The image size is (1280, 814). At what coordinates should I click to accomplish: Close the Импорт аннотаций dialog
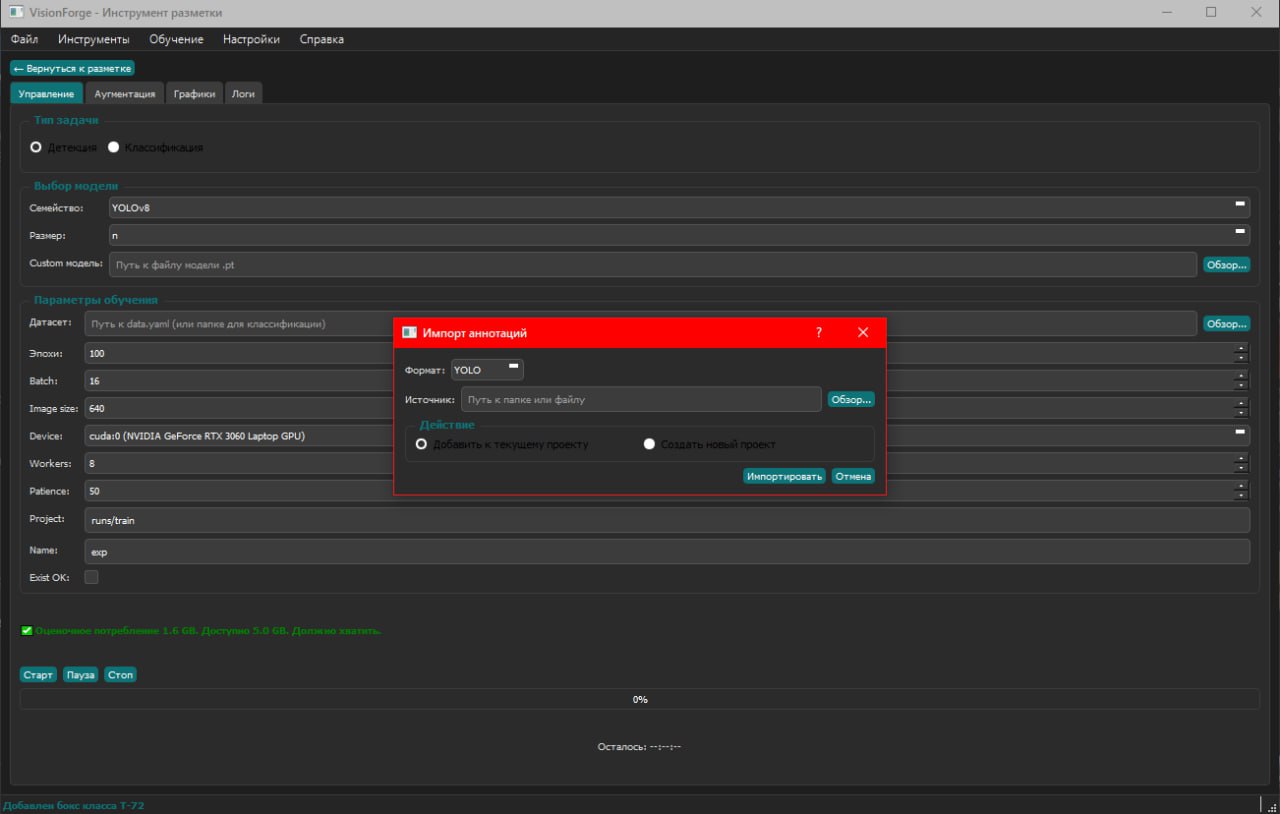click(x=863, y=333)
